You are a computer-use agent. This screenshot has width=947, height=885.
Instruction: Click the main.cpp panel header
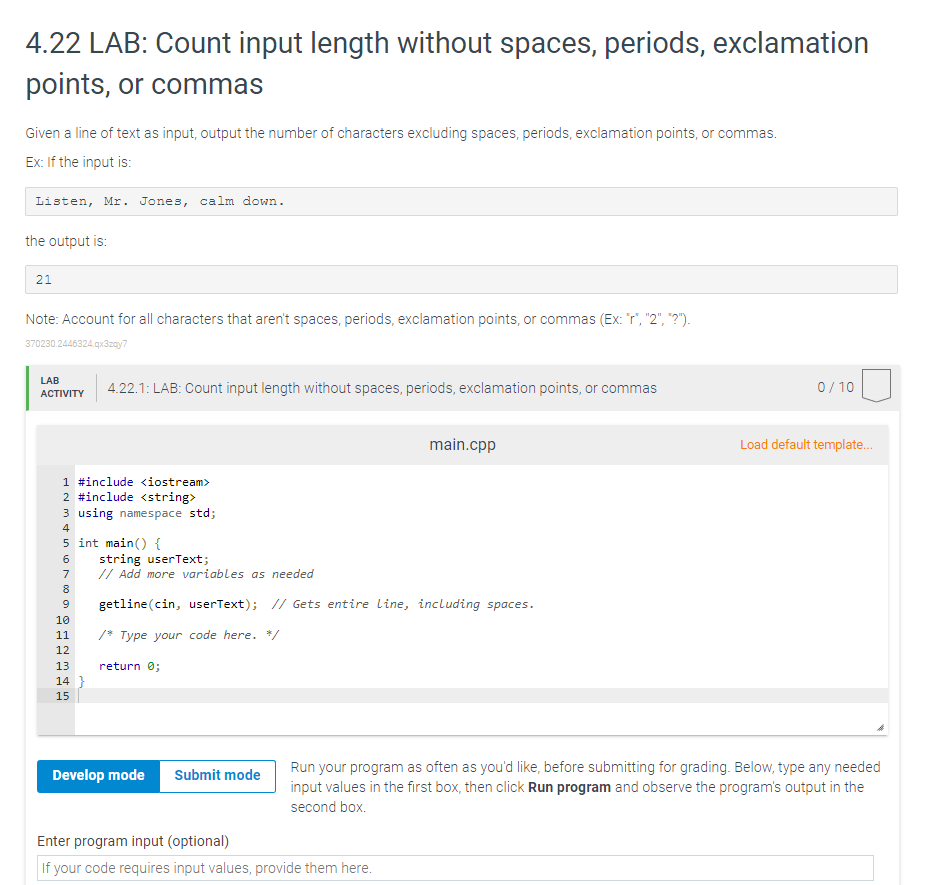coord(462,444)
